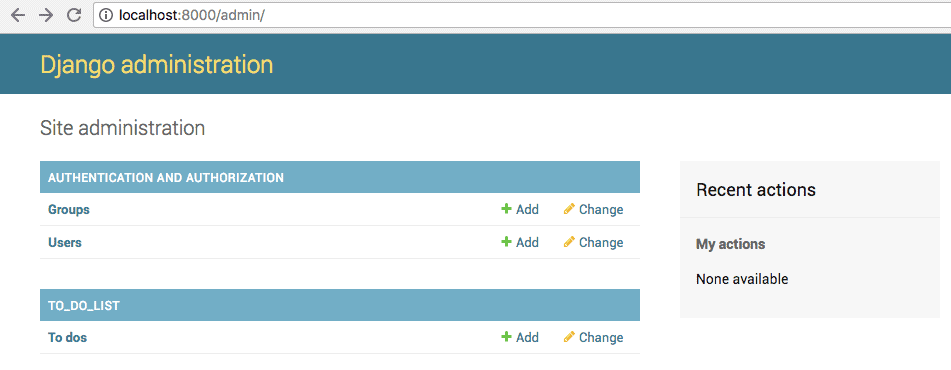Click the Django administration title
The image size is (951, 370).
(156, 64)
